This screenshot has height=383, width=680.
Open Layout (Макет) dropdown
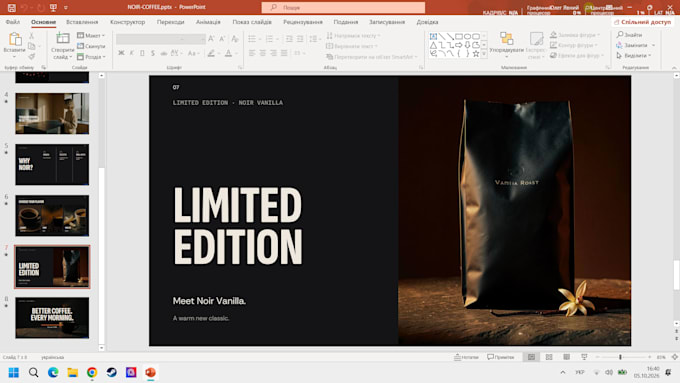[91, 35]
